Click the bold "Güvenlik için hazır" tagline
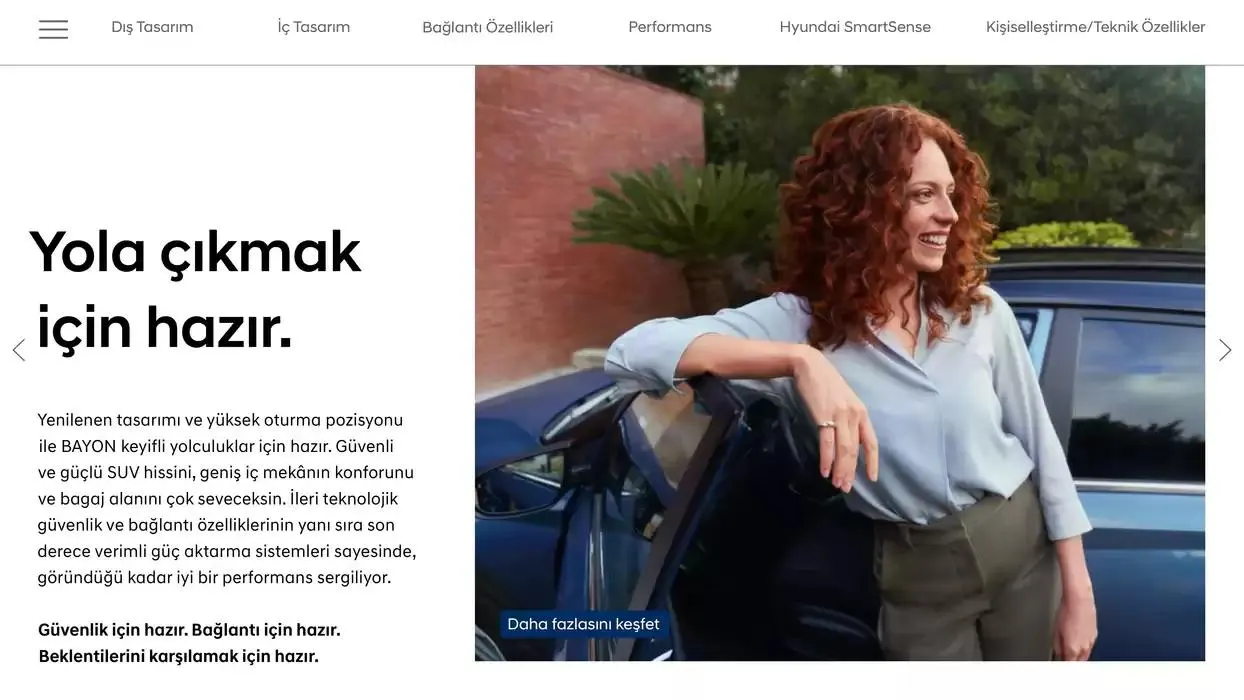The width and height of the screenshot is (1244, 700). [109, 630]
